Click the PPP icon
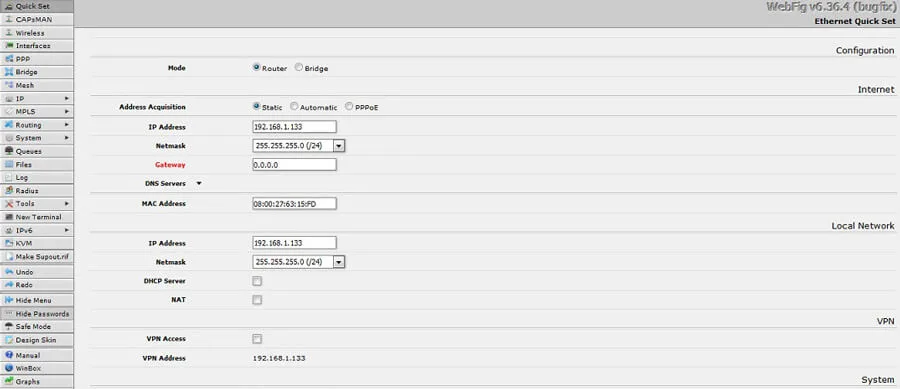Image resolution: width=900 pixels, height=389 pixels. [9, 59]
